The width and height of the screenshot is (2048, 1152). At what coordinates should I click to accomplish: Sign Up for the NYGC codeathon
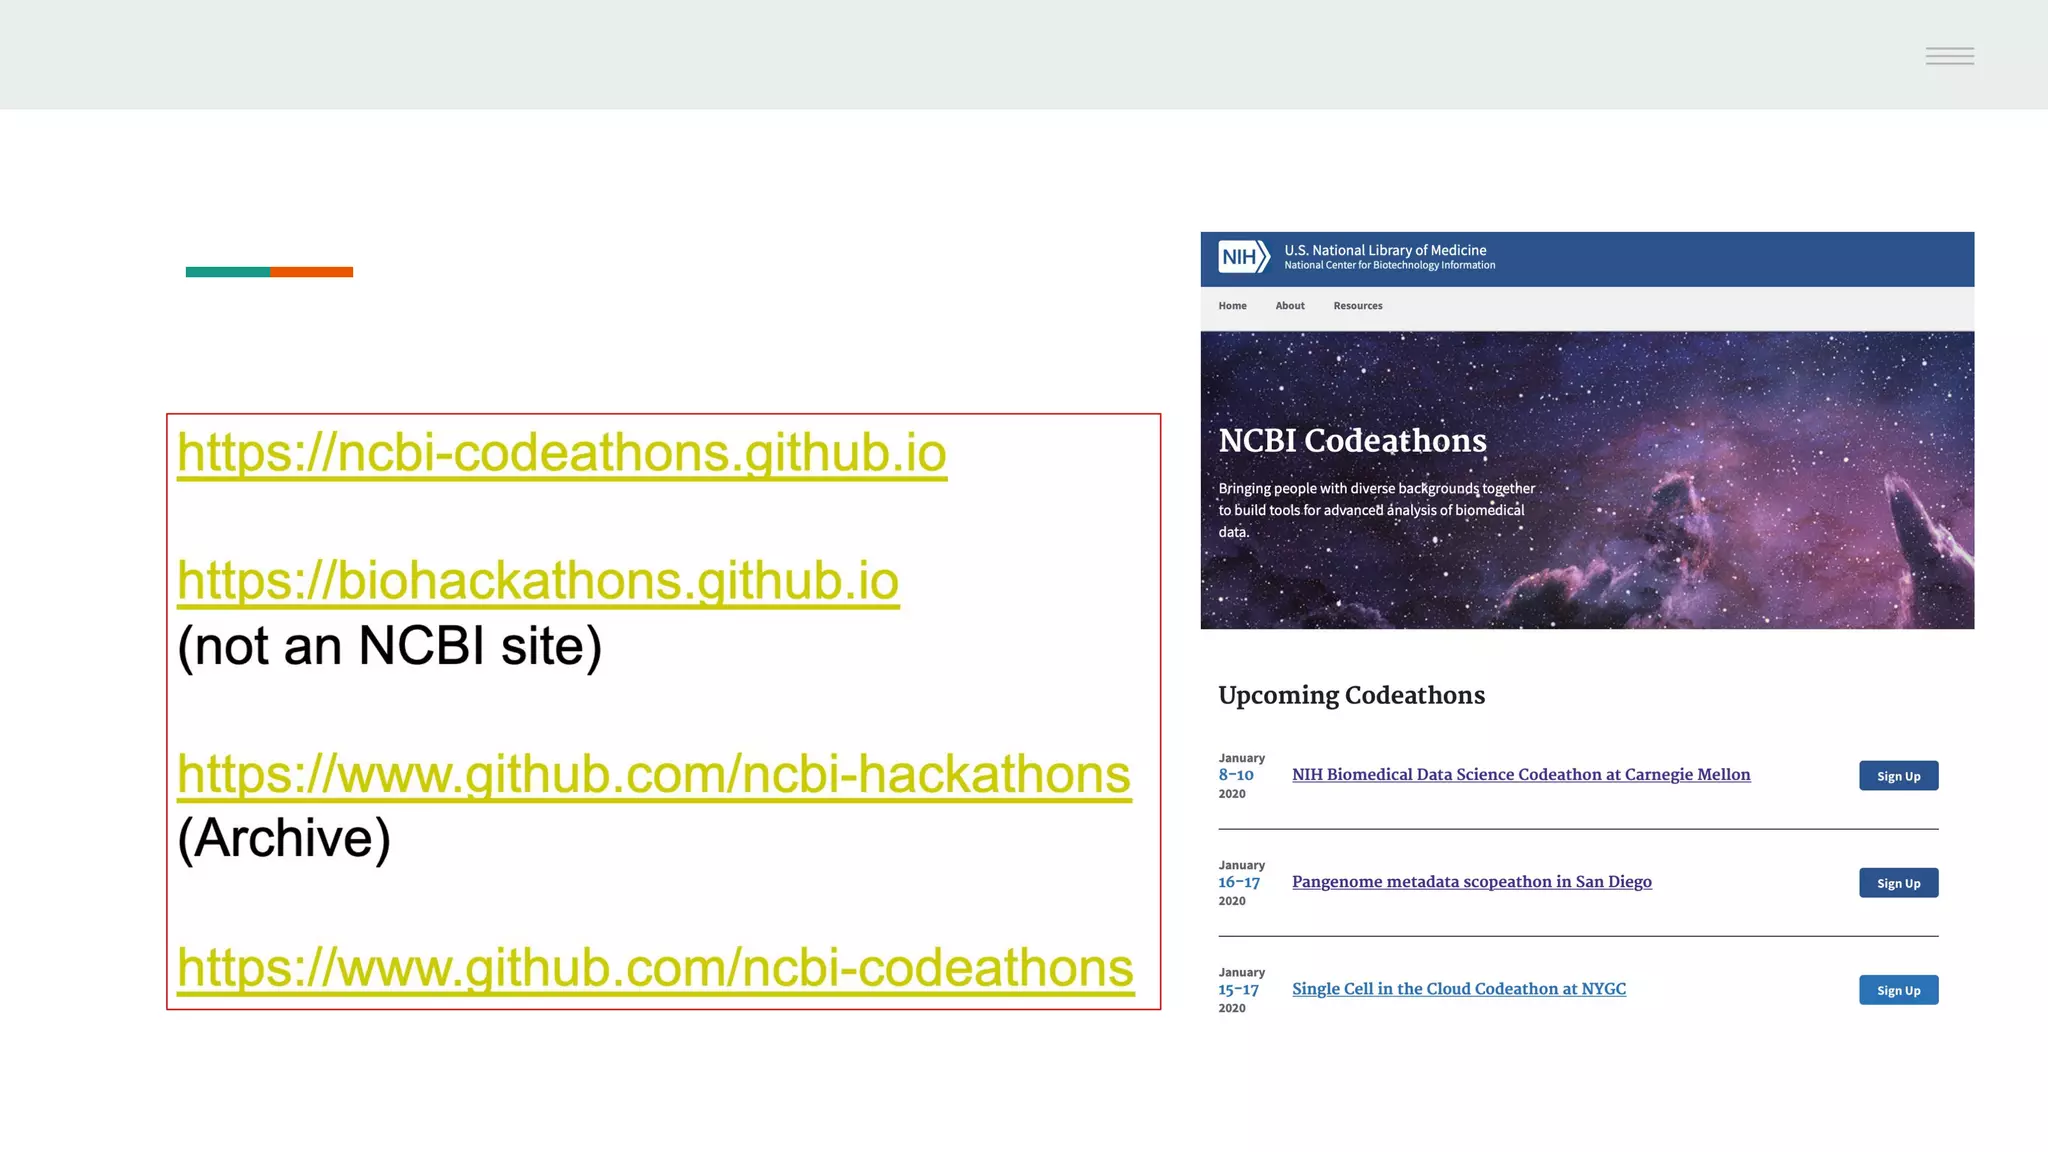pyautogui.click(x=1899, y=990)
